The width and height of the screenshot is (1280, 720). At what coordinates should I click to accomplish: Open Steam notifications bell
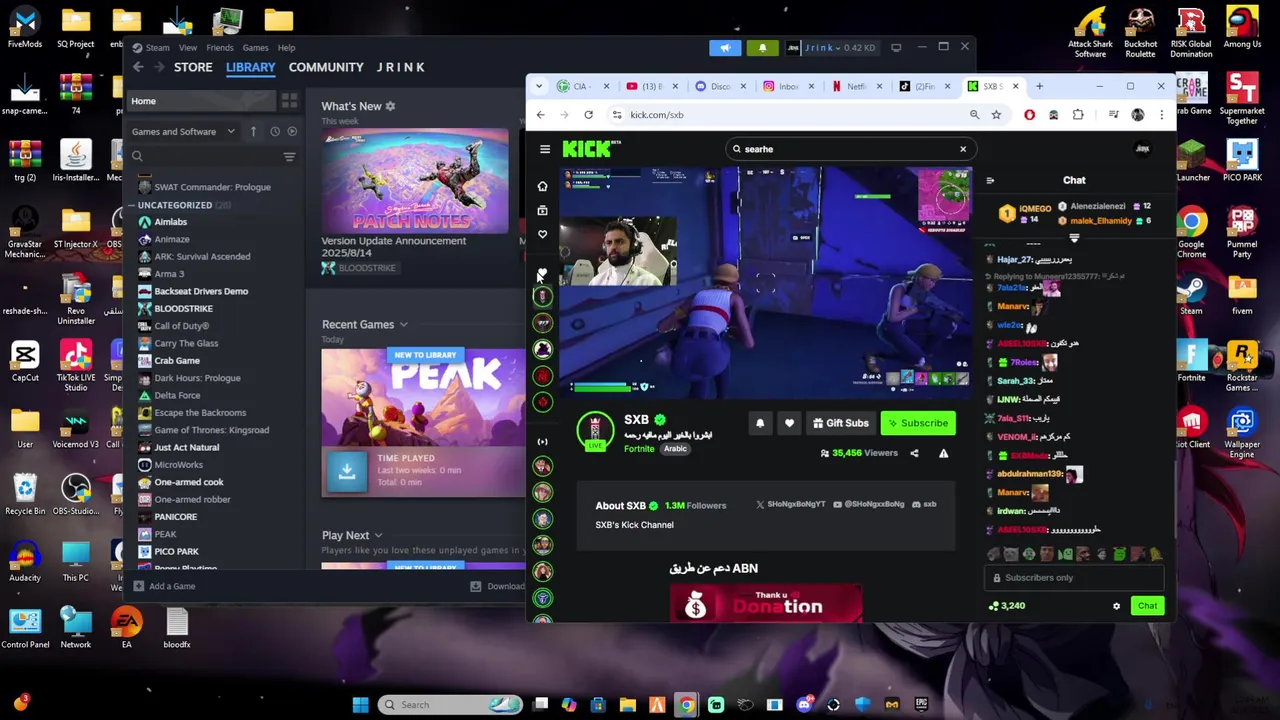(762, 48)
